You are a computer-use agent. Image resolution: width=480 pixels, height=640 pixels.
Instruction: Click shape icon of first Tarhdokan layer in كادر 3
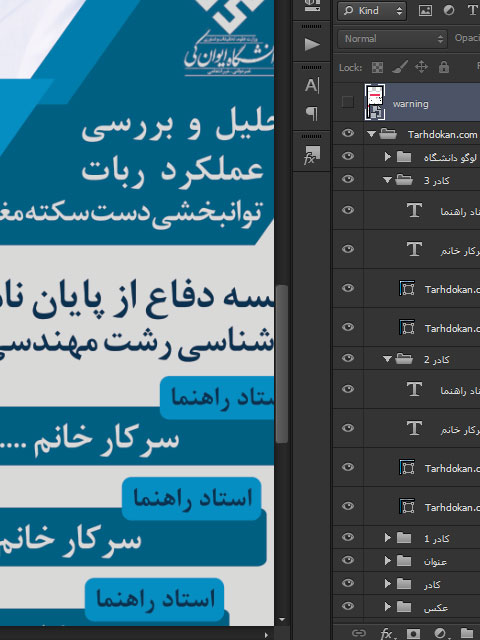(407, 288)
